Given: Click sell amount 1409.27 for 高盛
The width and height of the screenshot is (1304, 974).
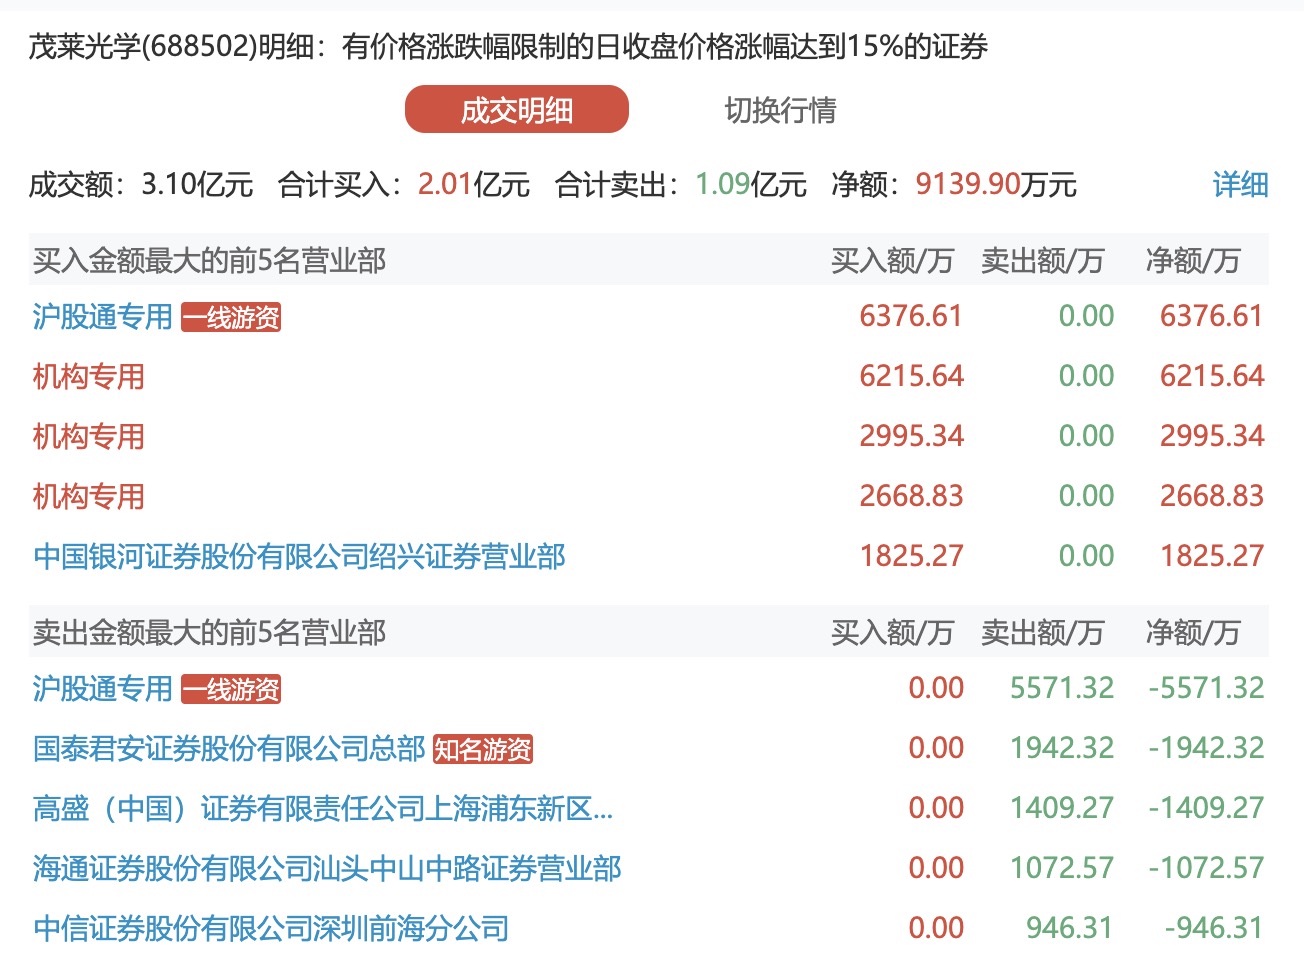Looking at the screenshot, I should click(1062, 809).
